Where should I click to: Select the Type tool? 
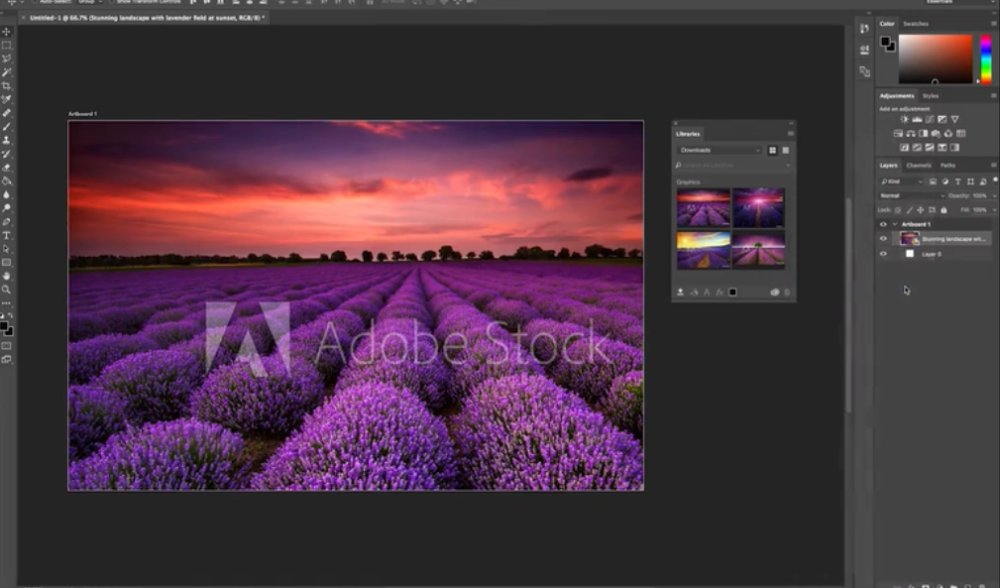[x=6, y=235]
